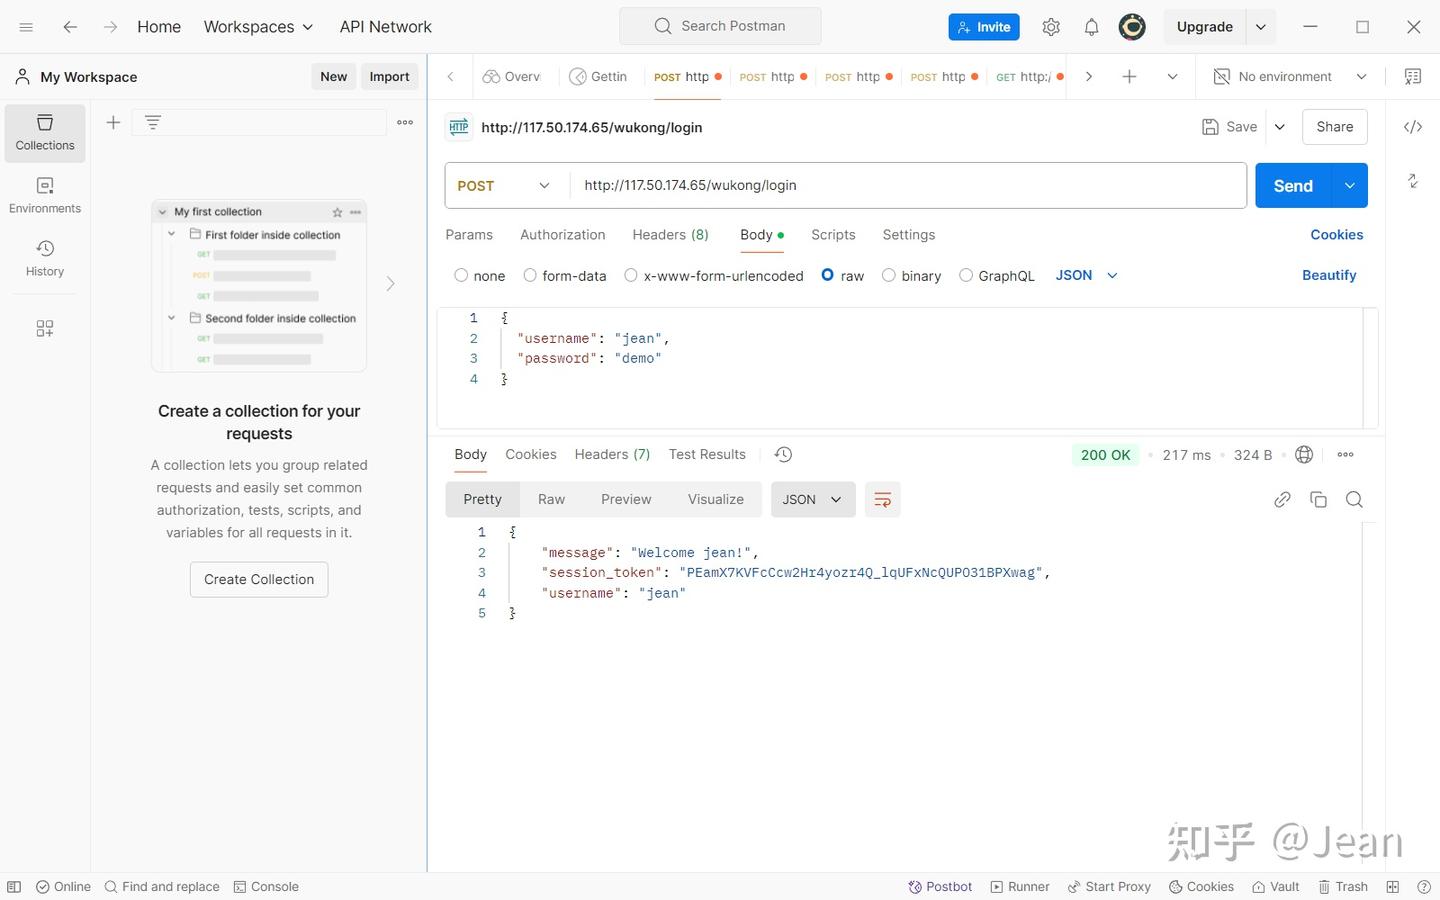Search within the response body
The image size is (1440, 900).
click(1354, 500)
